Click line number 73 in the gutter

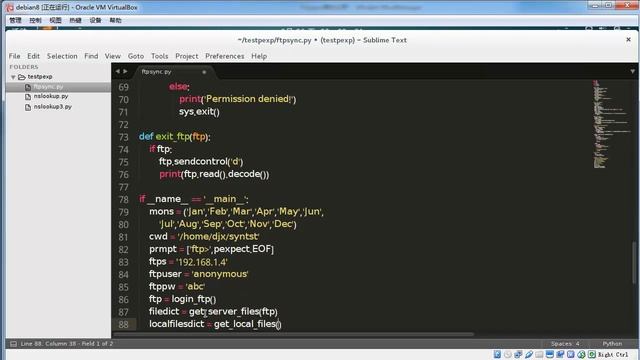point(123,137)
